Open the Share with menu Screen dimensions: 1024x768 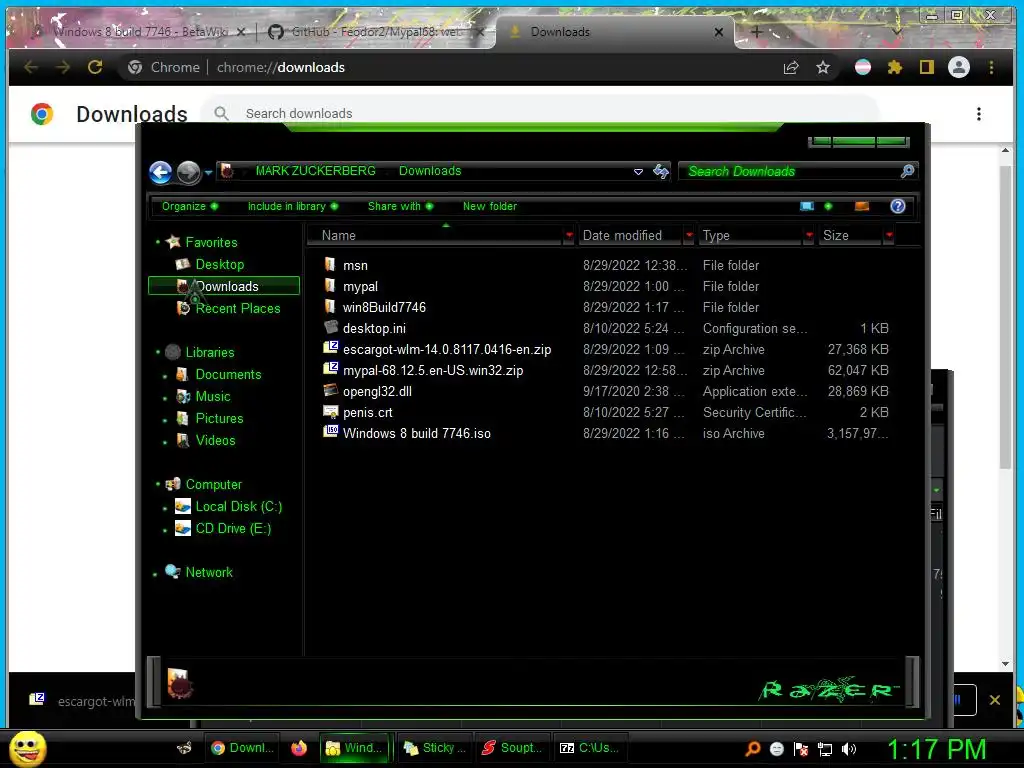coord(400,206)
